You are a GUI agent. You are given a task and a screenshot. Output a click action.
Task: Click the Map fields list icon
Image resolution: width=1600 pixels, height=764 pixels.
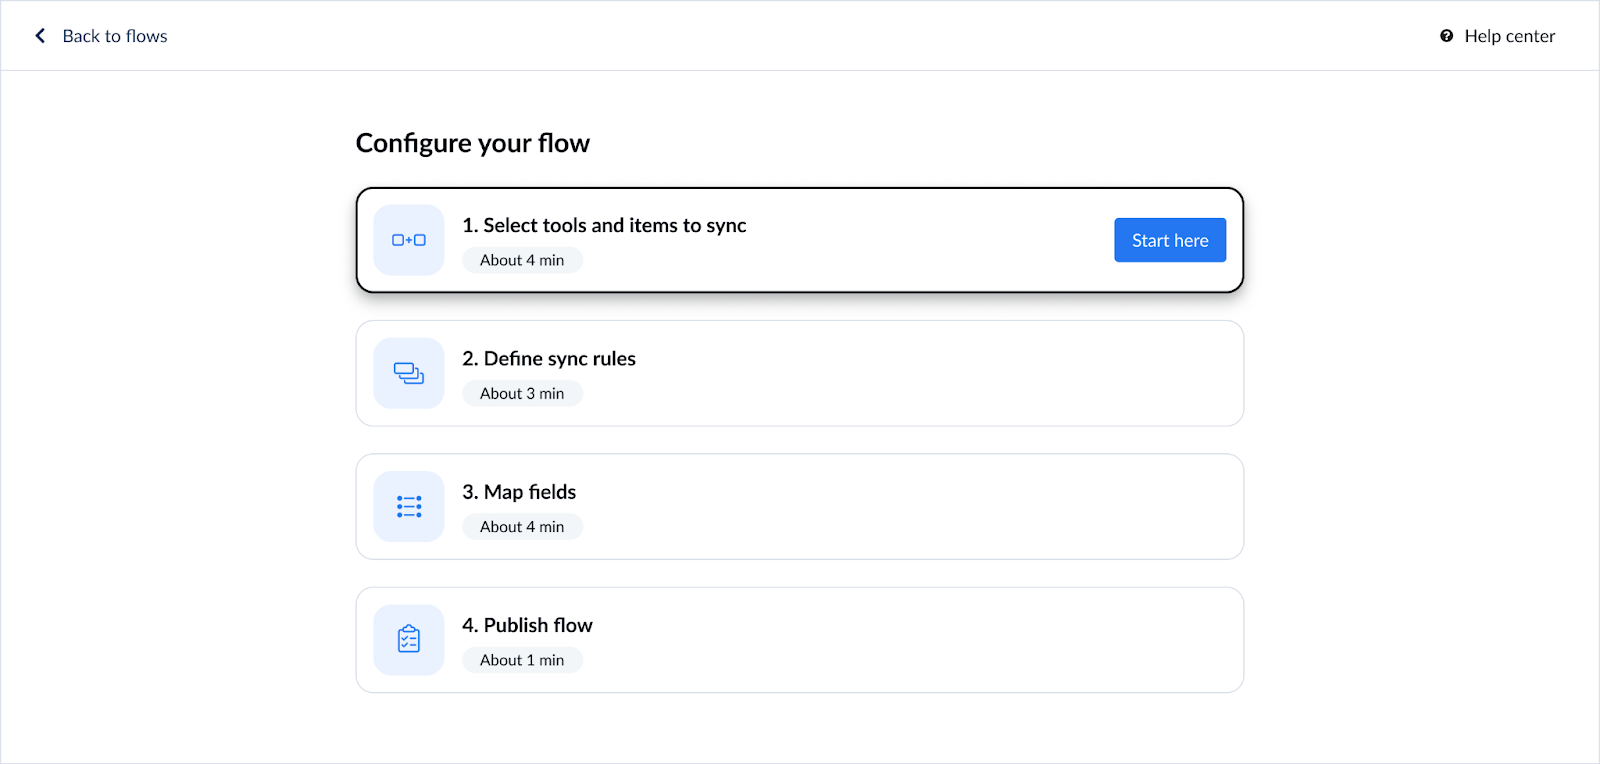(x=409, y=507)
